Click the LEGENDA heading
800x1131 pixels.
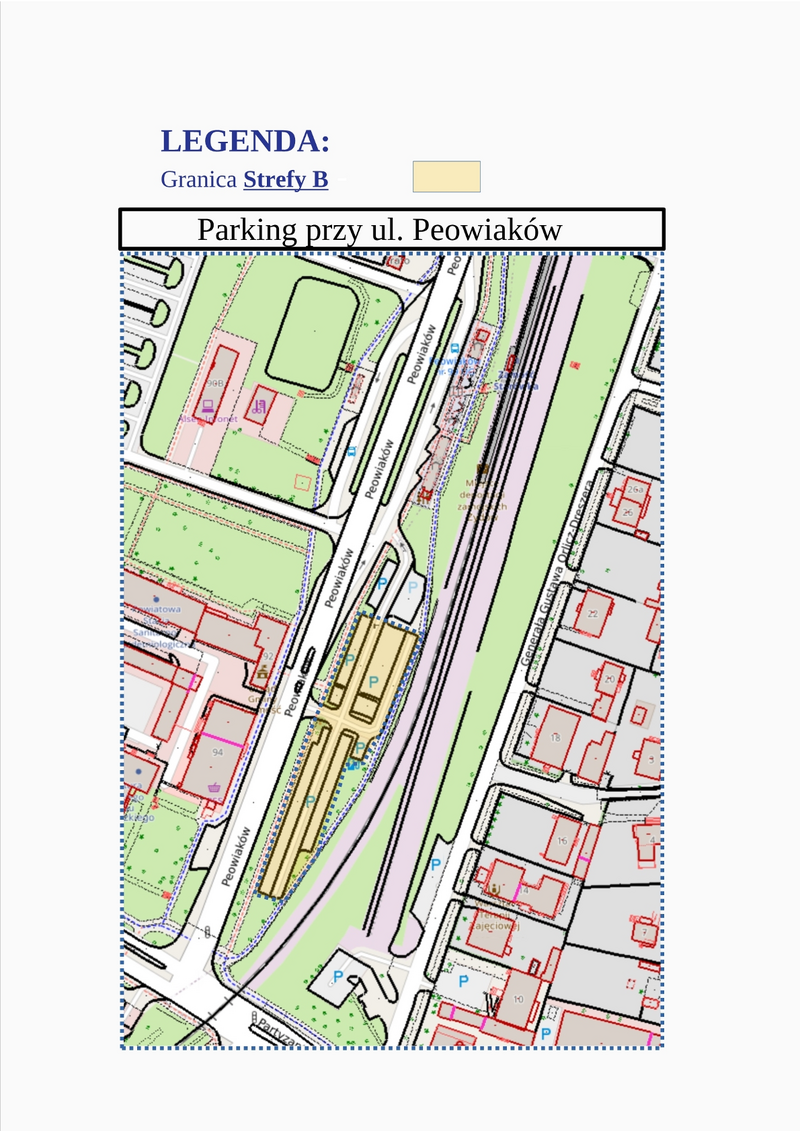[245, 141]
